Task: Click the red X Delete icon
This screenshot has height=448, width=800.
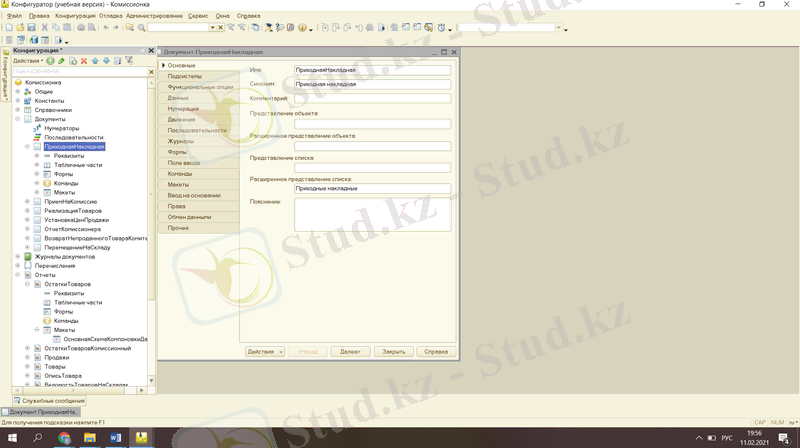Action: tap(84, 61)
